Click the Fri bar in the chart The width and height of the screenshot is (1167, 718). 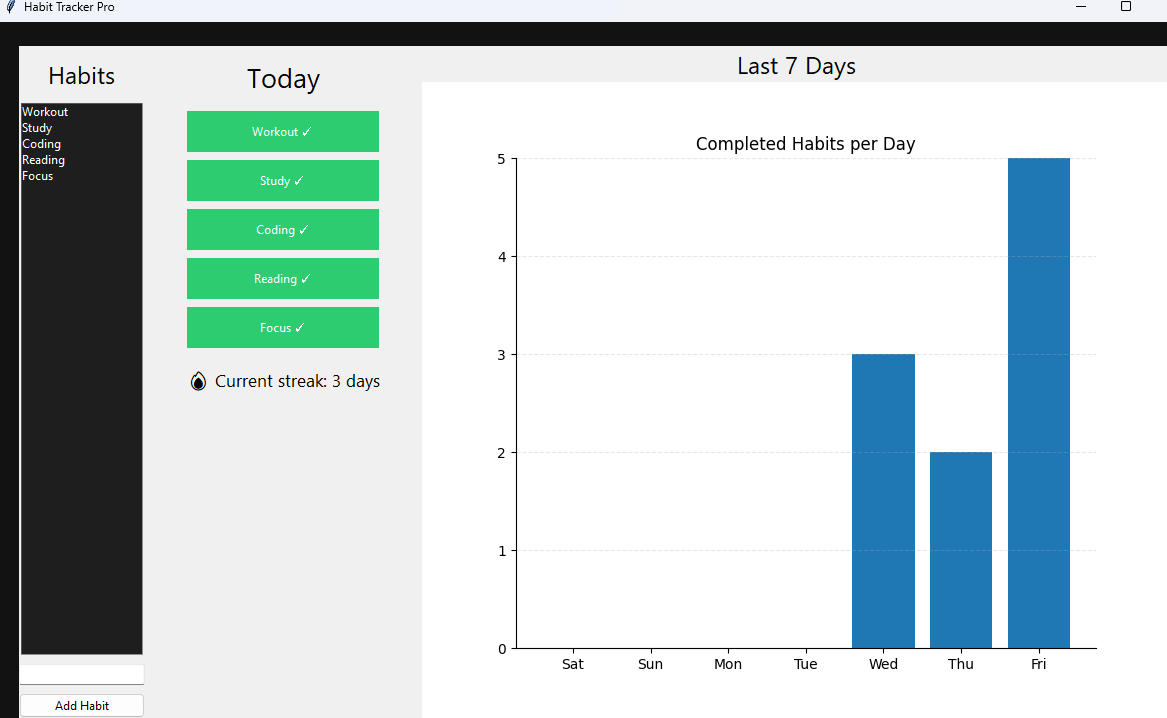tap(1039, 403)
